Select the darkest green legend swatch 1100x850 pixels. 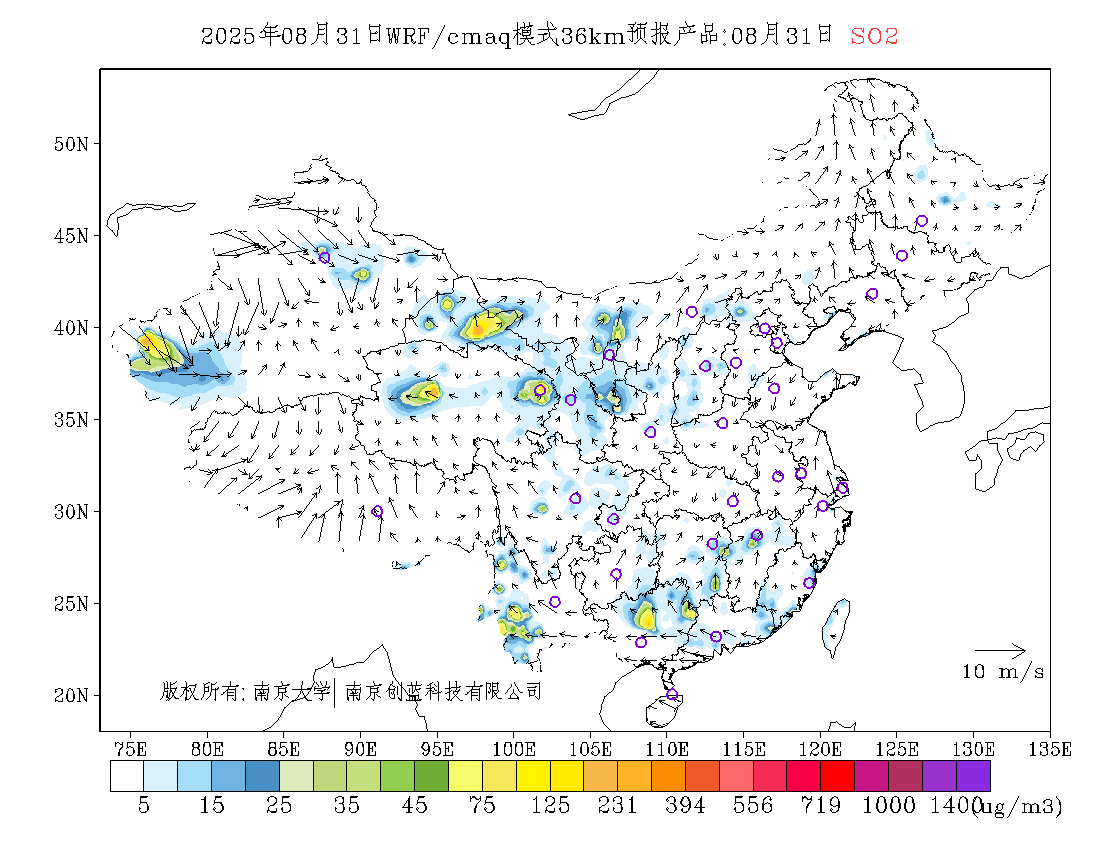pyautogui.click(x=431, y=776)
